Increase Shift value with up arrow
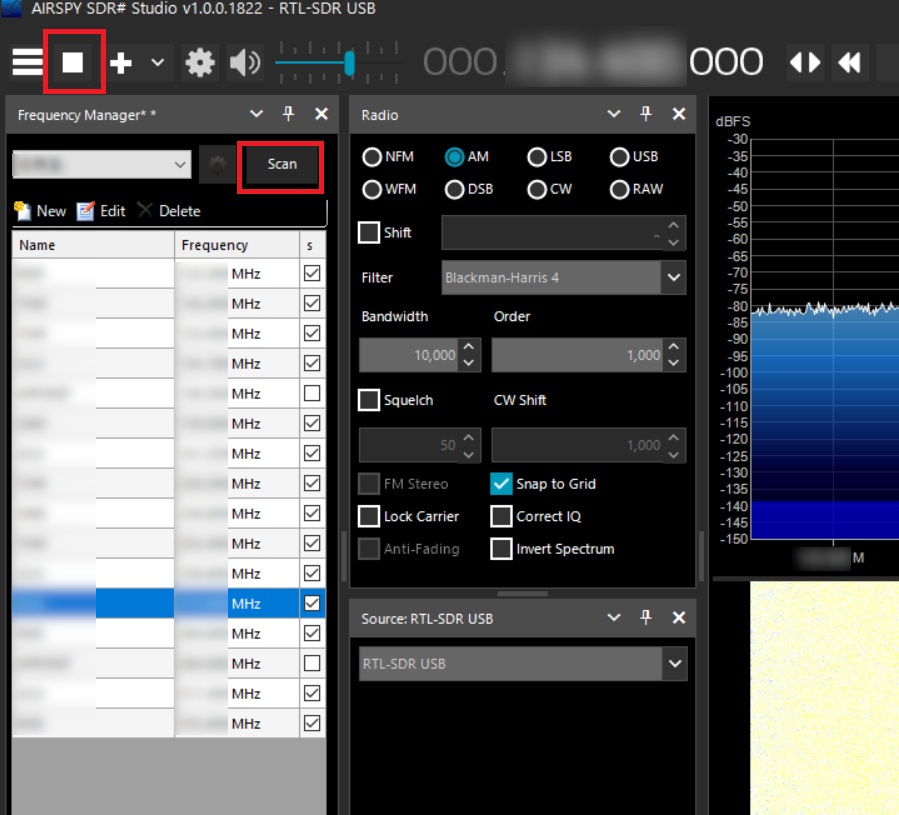Viewport: 899px width, 815px height. pos(674,225)
